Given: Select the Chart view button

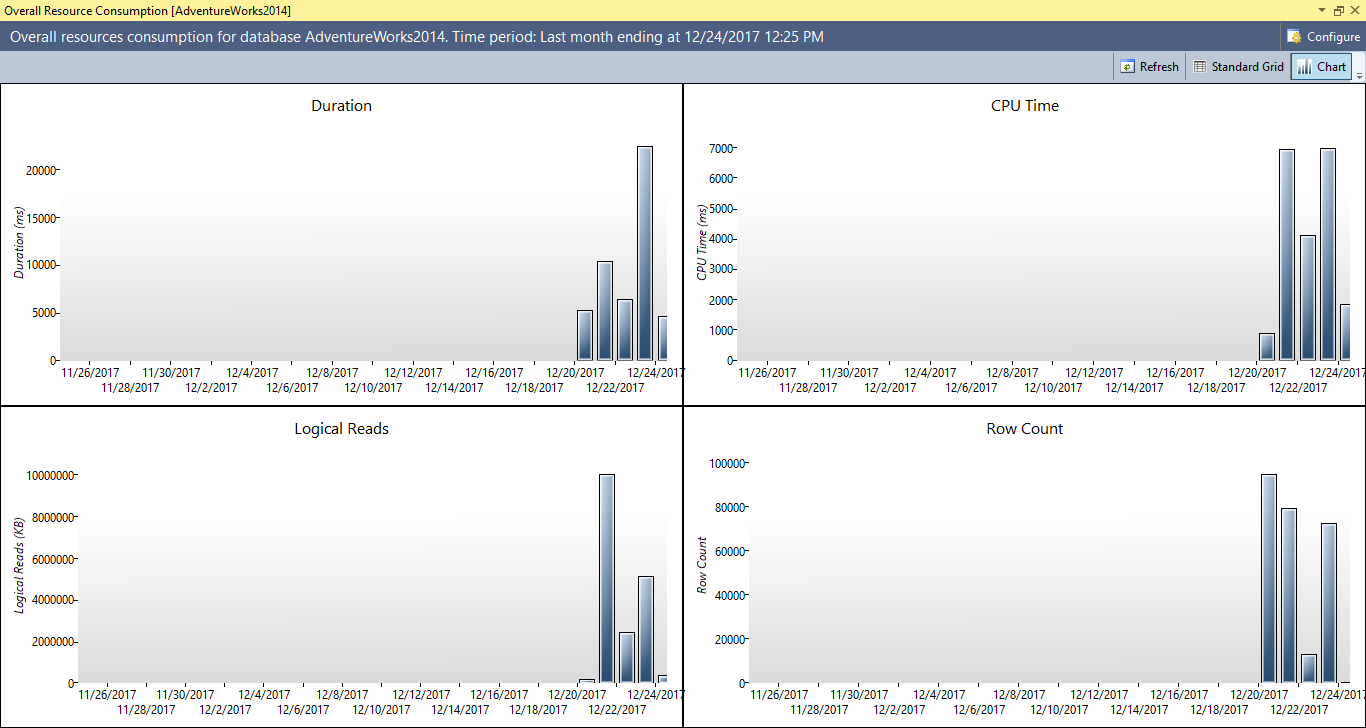Looking at the screenshot, I should (1321, 67).
